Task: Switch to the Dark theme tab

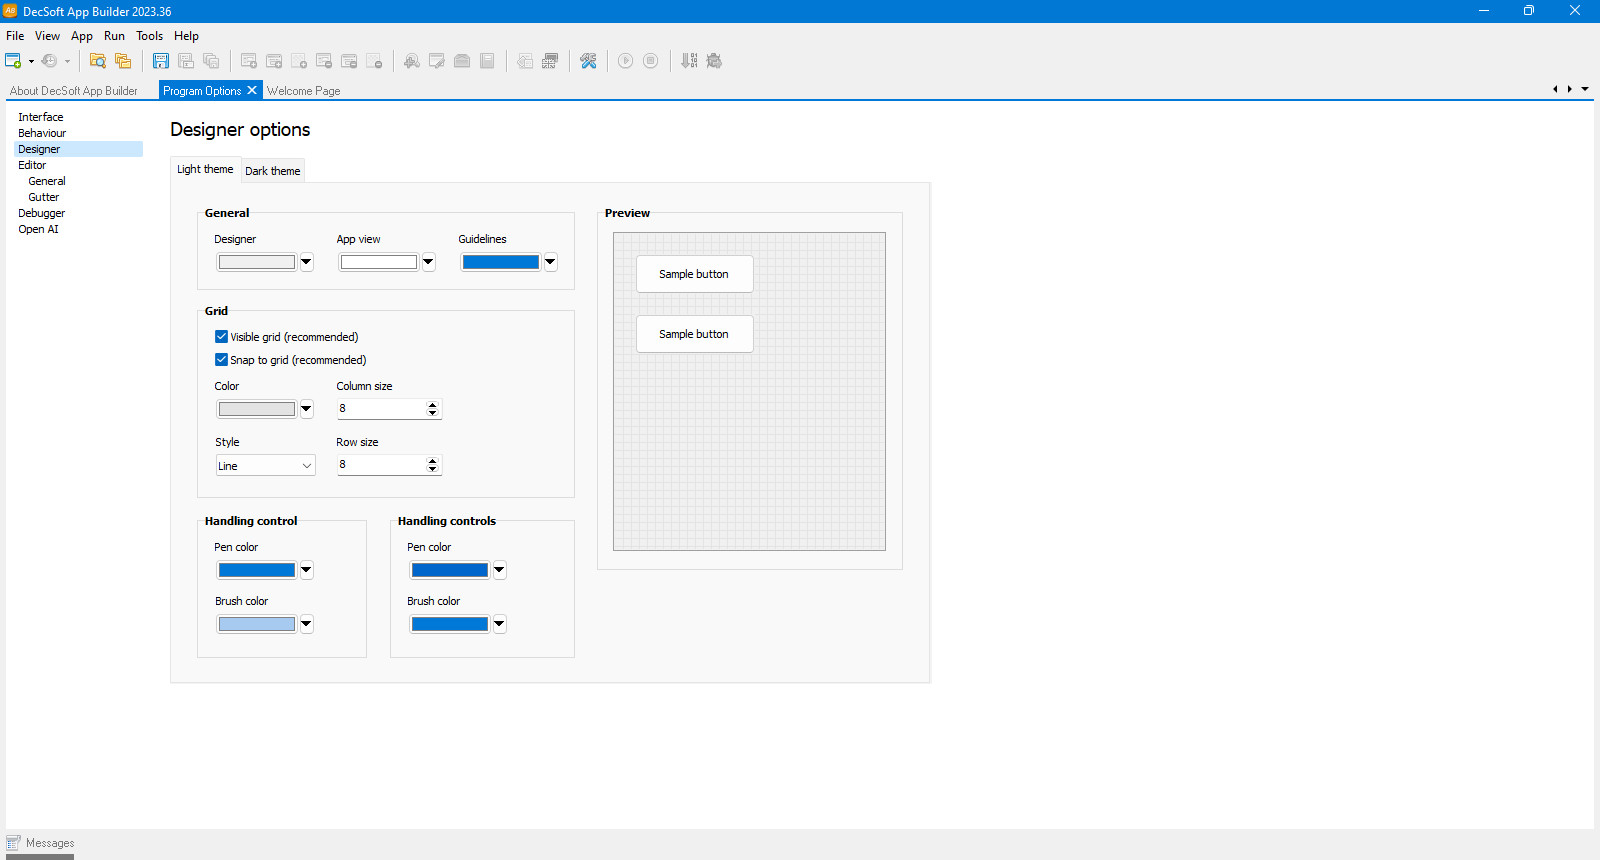Action: click(x=273, y=171)
